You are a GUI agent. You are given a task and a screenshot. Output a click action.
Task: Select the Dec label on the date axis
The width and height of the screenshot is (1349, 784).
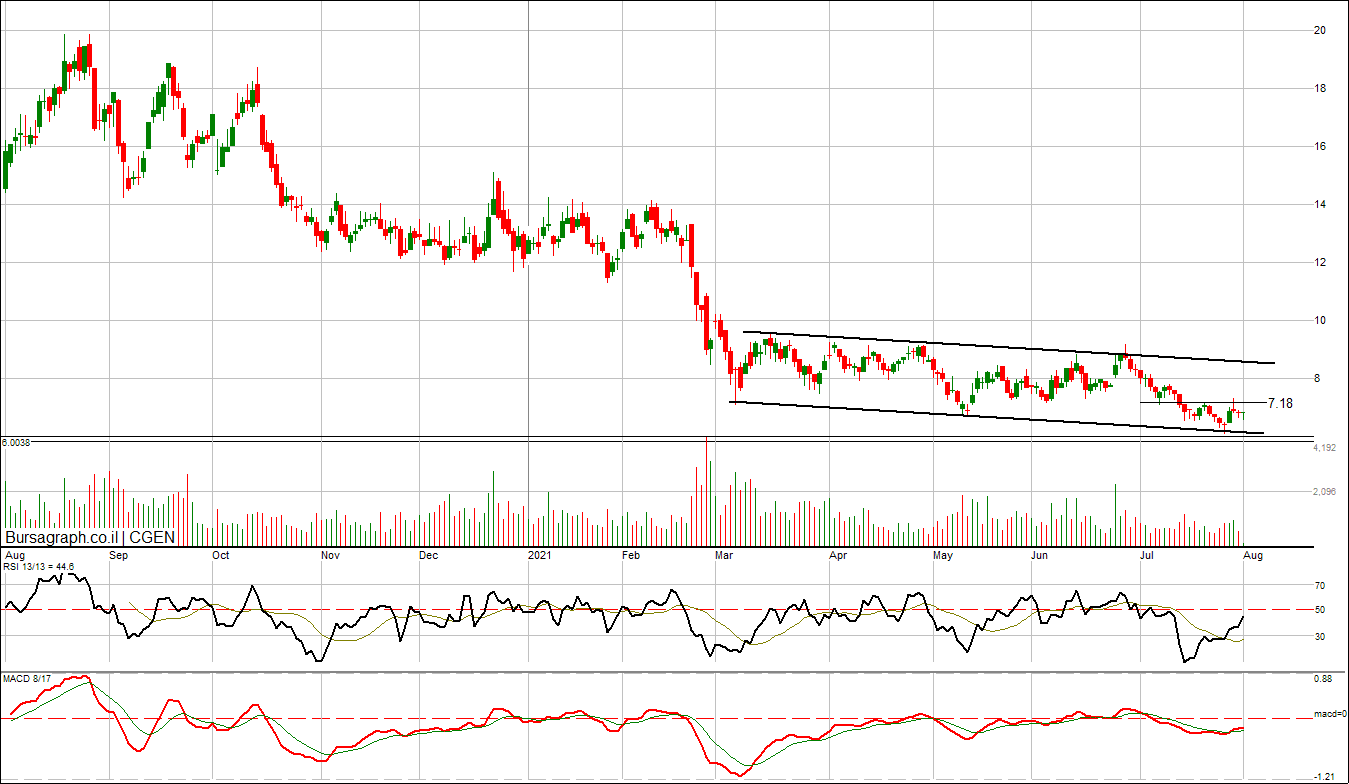point(428,554)
